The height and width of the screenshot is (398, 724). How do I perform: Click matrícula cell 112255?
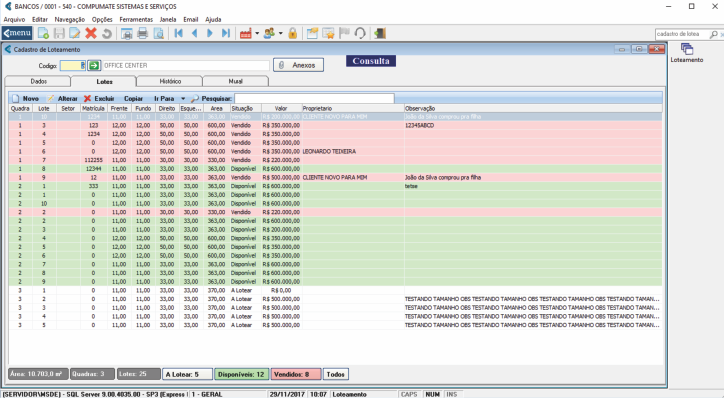click(94, 160)
